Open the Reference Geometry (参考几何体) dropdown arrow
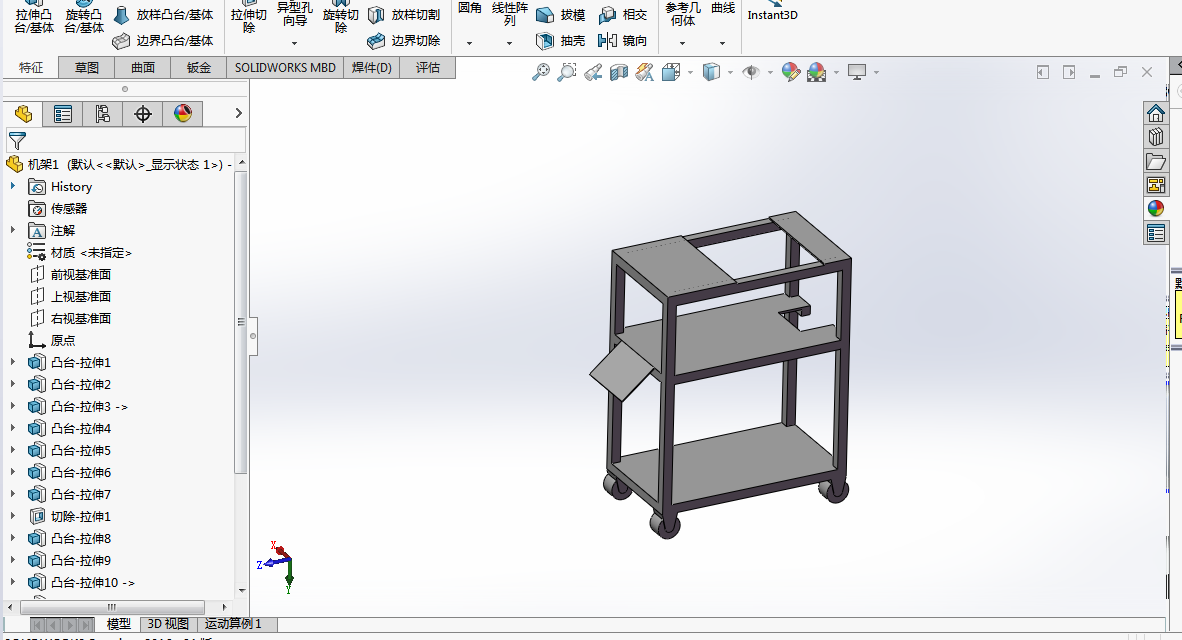 click(x=682, y=44)
